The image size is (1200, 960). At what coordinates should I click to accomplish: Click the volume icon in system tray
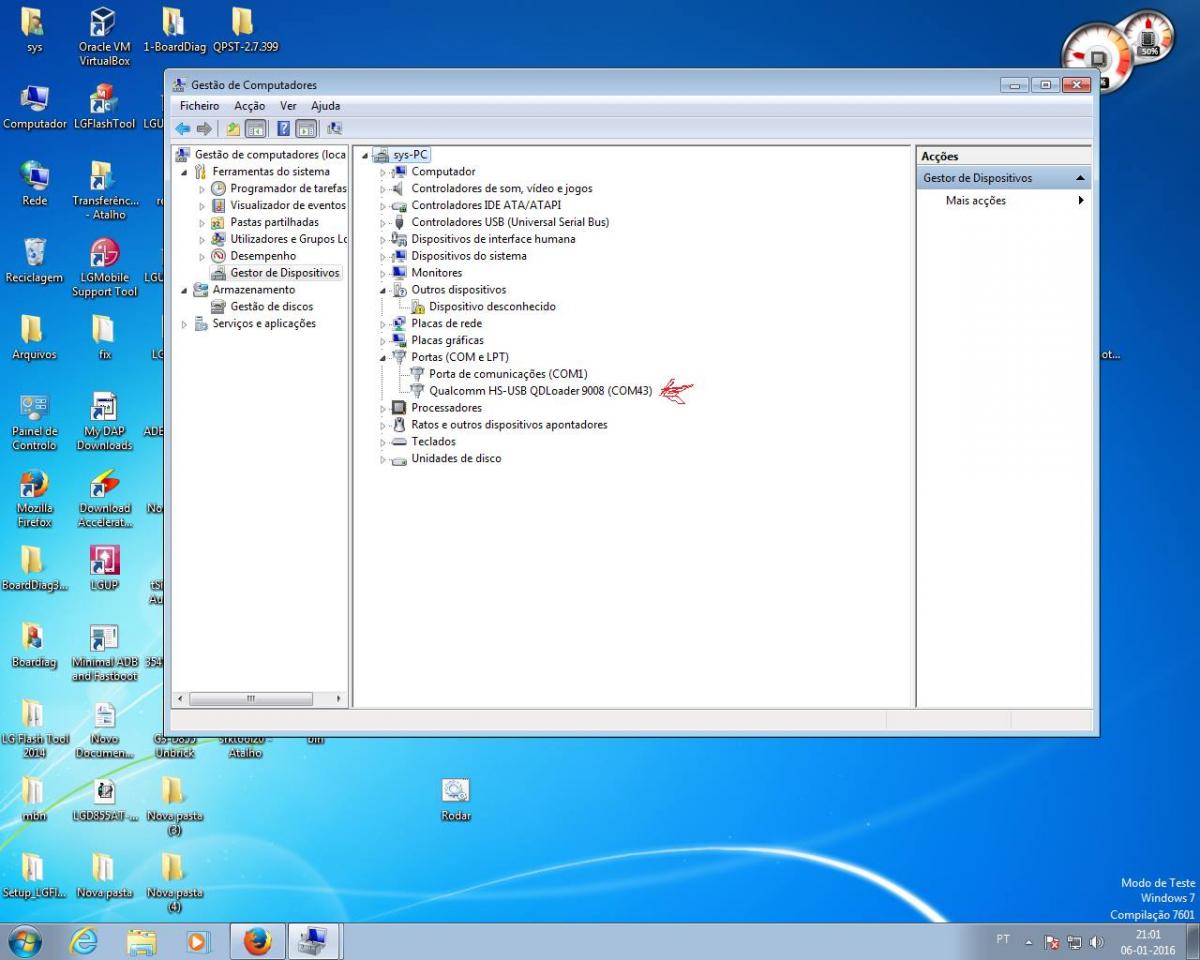click(1097, 942)
